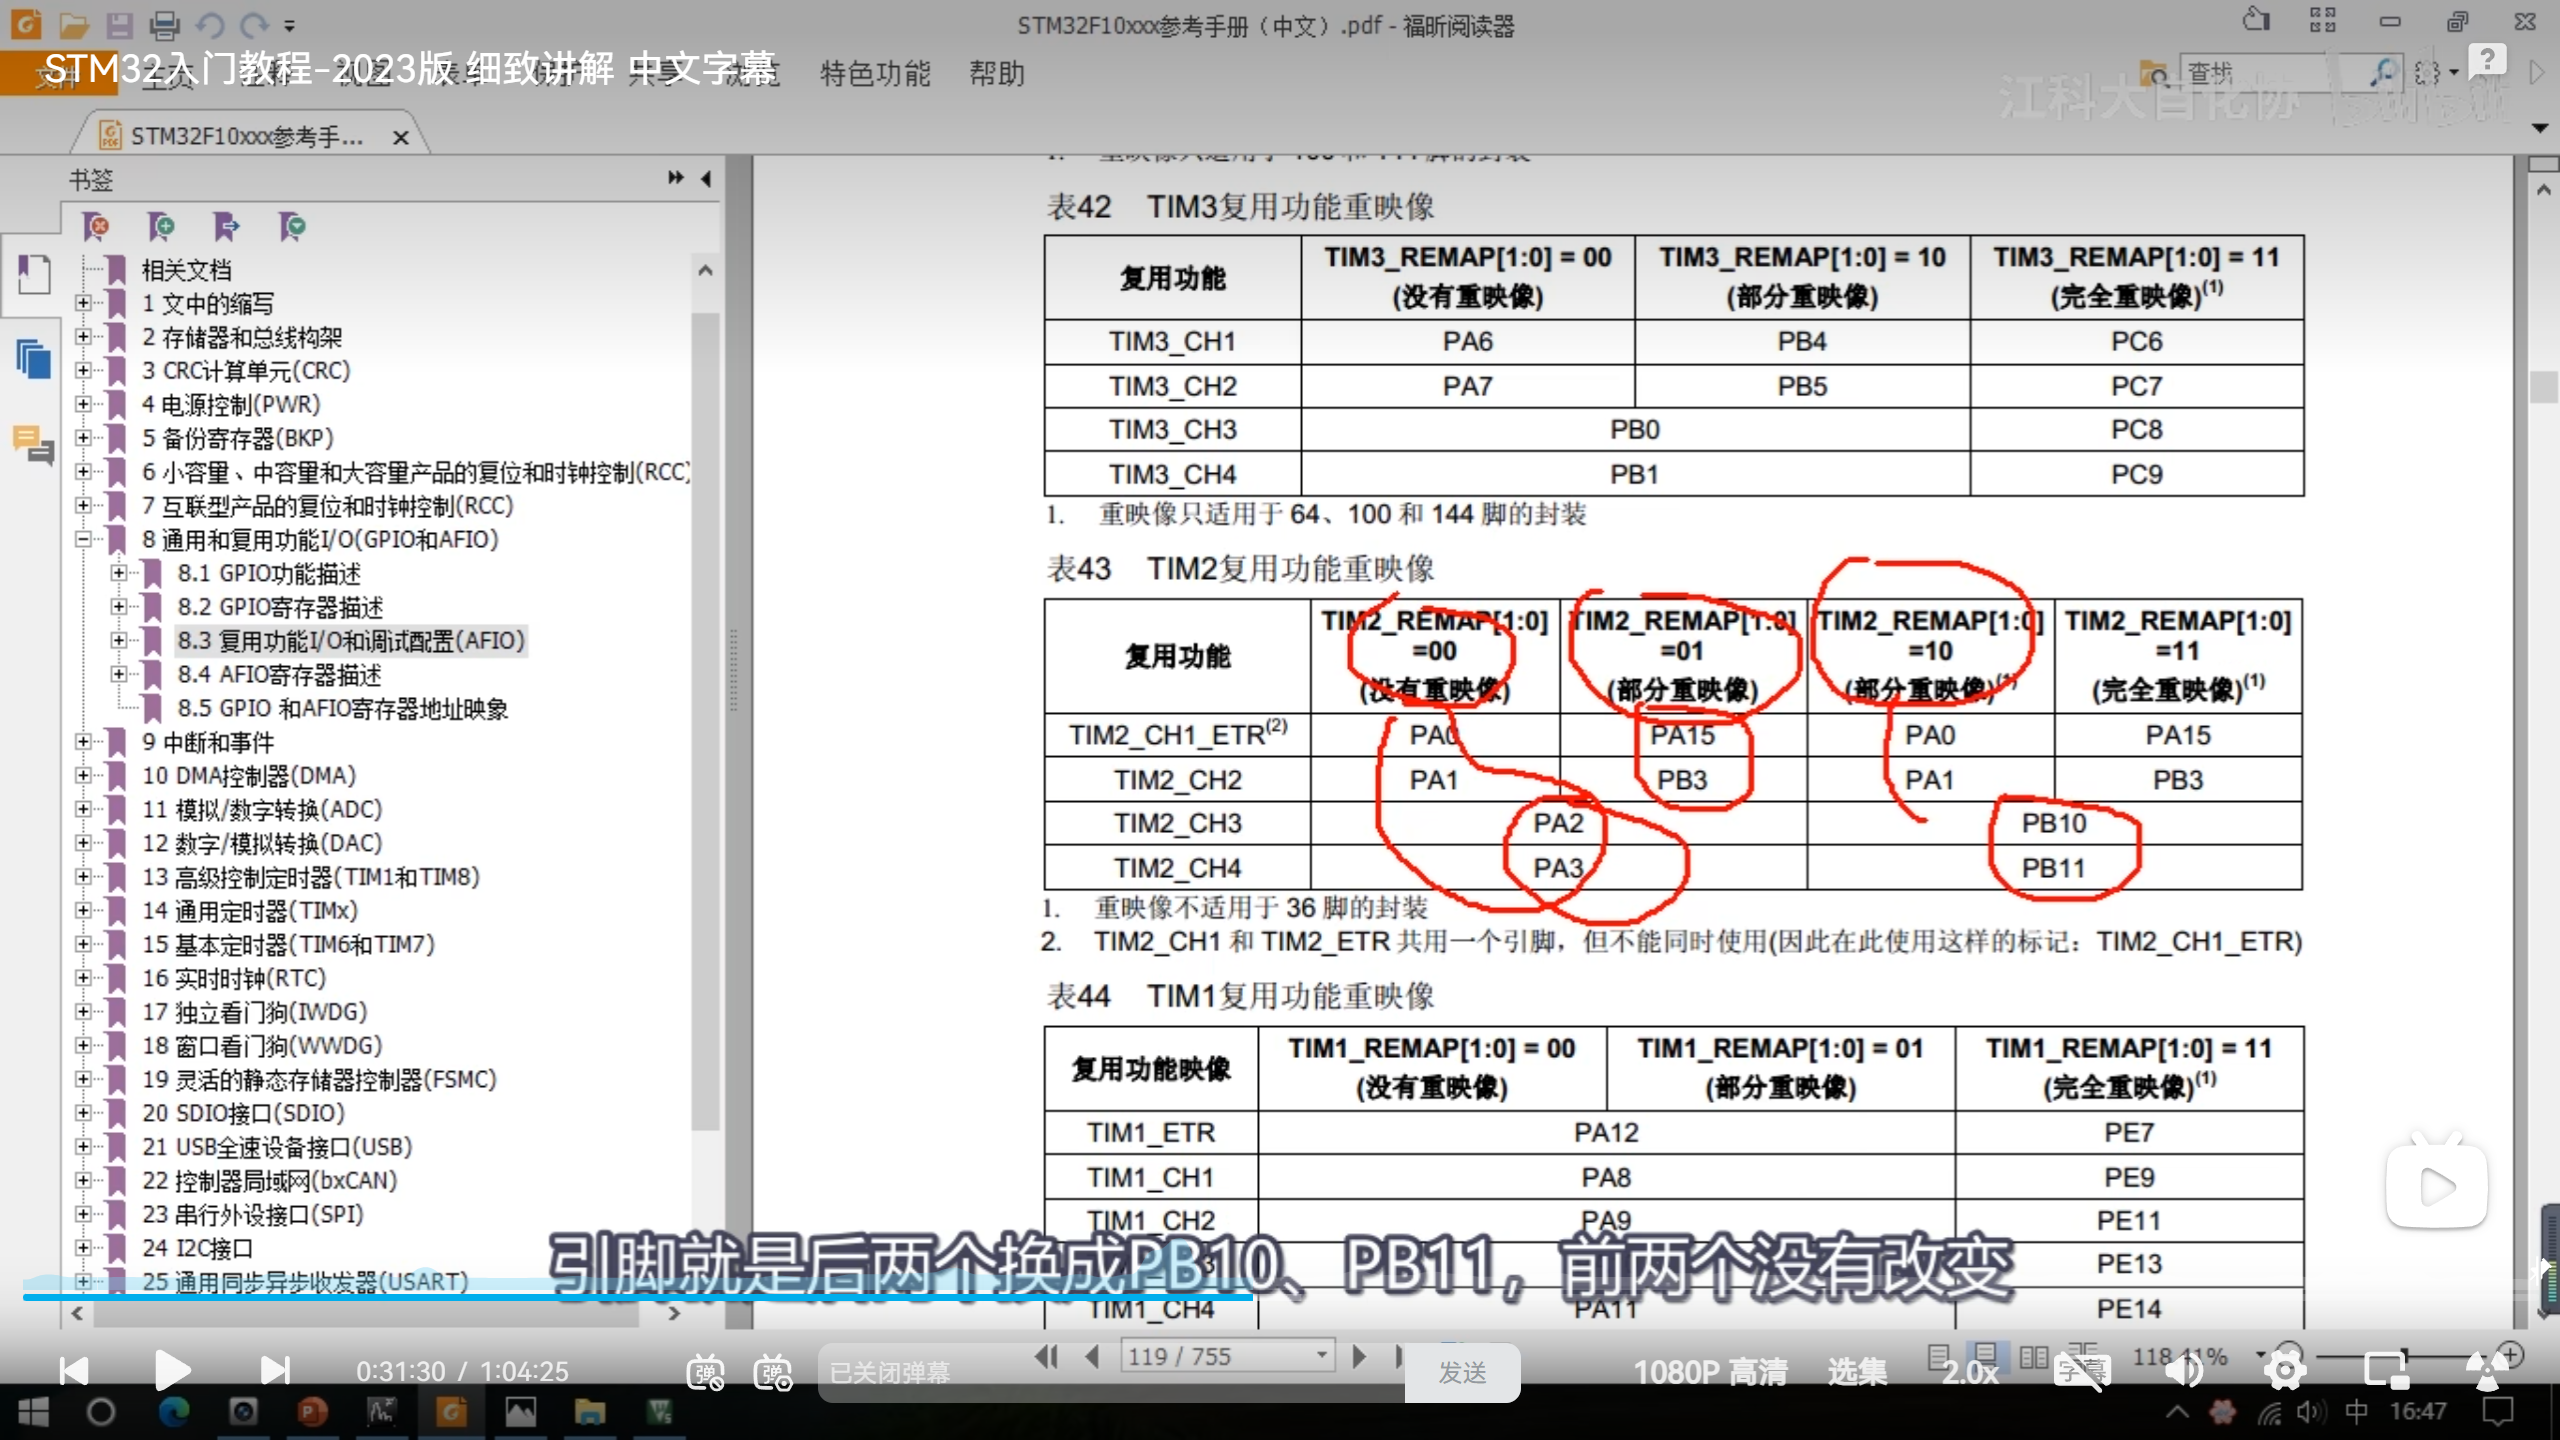Image resolution: width=2560 pixels, height=1440 pixels.
Task: Open video player settings gear
Action: click(x=2285, y=1371)
